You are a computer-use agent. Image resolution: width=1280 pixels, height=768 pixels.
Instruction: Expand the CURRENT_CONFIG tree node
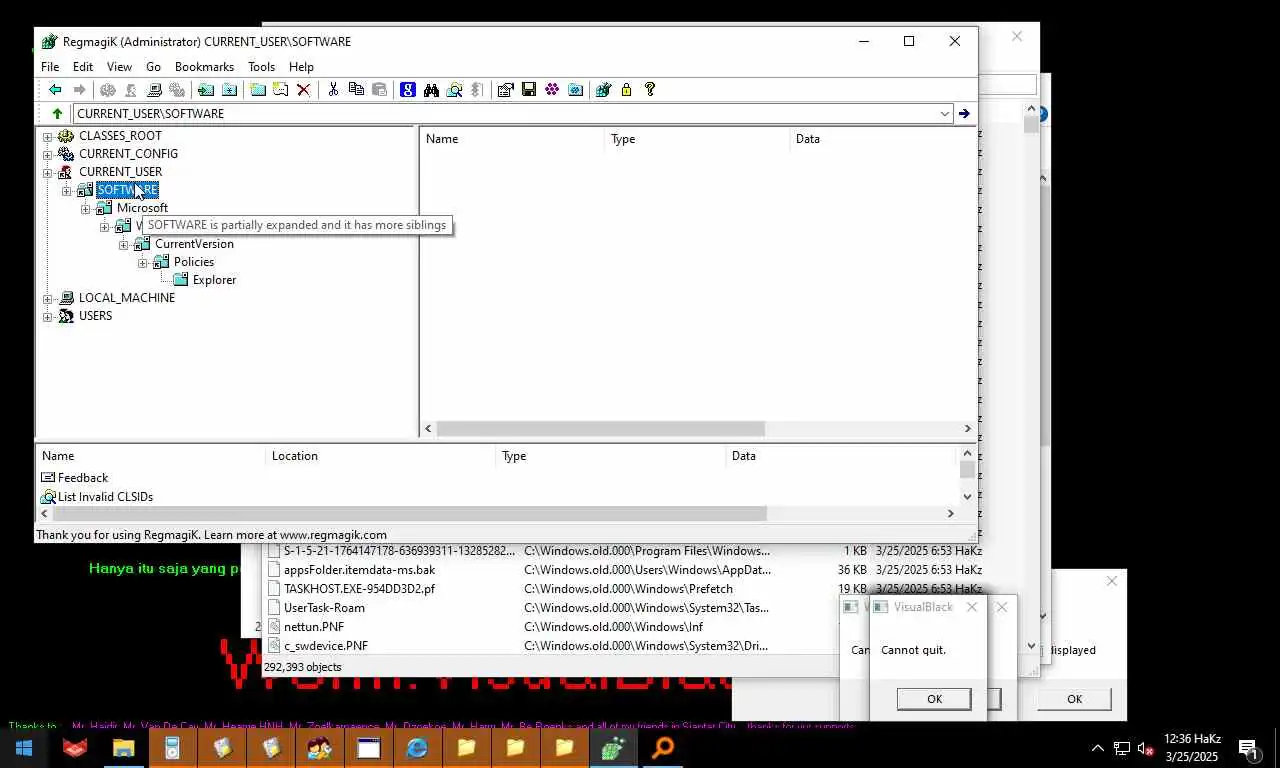tap(47, 155)
